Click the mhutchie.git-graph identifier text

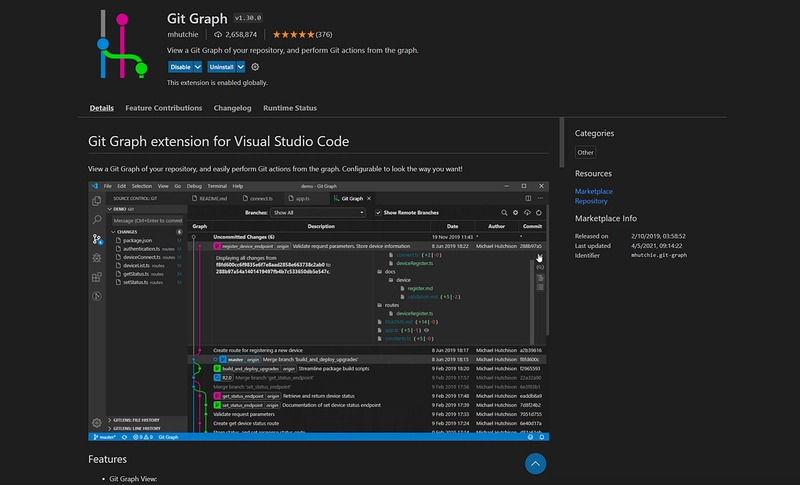tap(659, 255)
